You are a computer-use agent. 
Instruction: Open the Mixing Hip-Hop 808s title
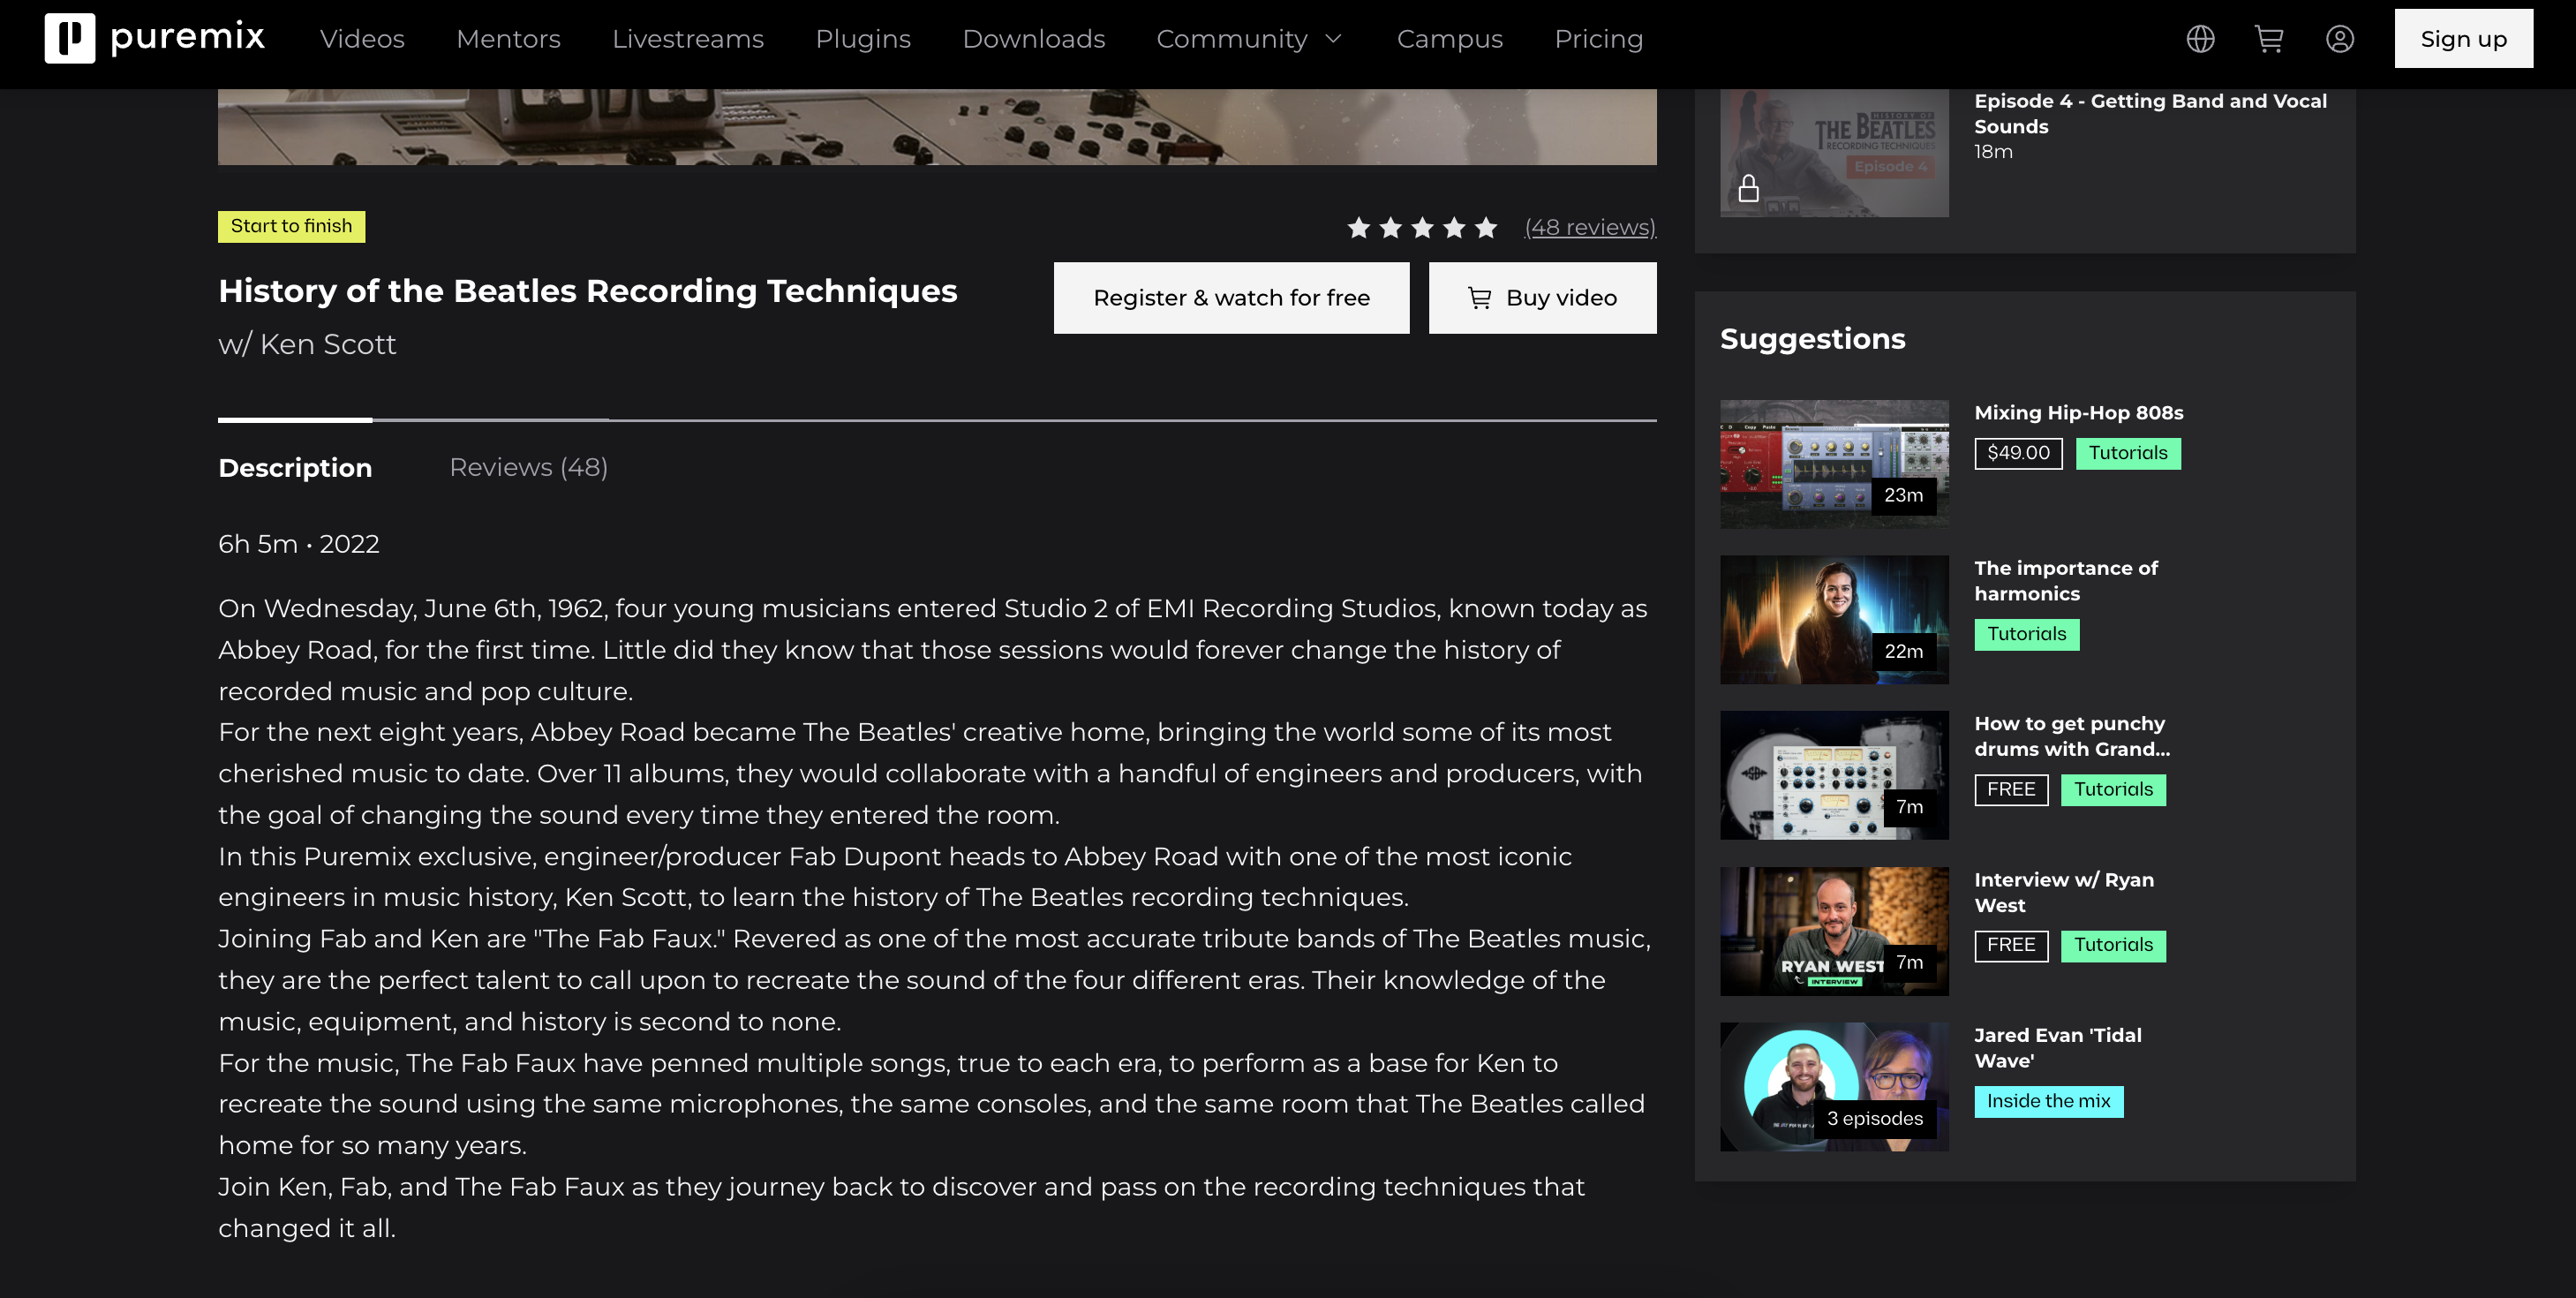[x=2078, y=412]
